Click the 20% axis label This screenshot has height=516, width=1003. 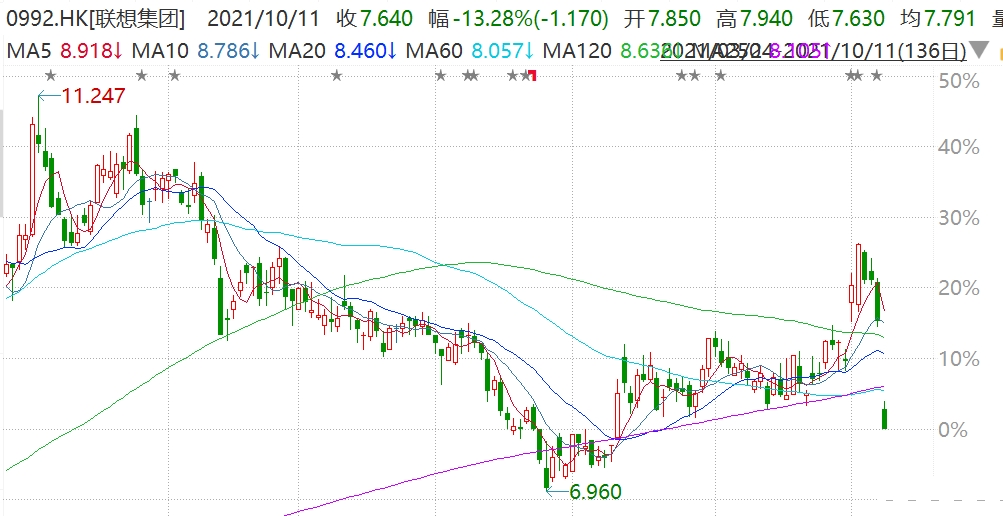(959, 288)
